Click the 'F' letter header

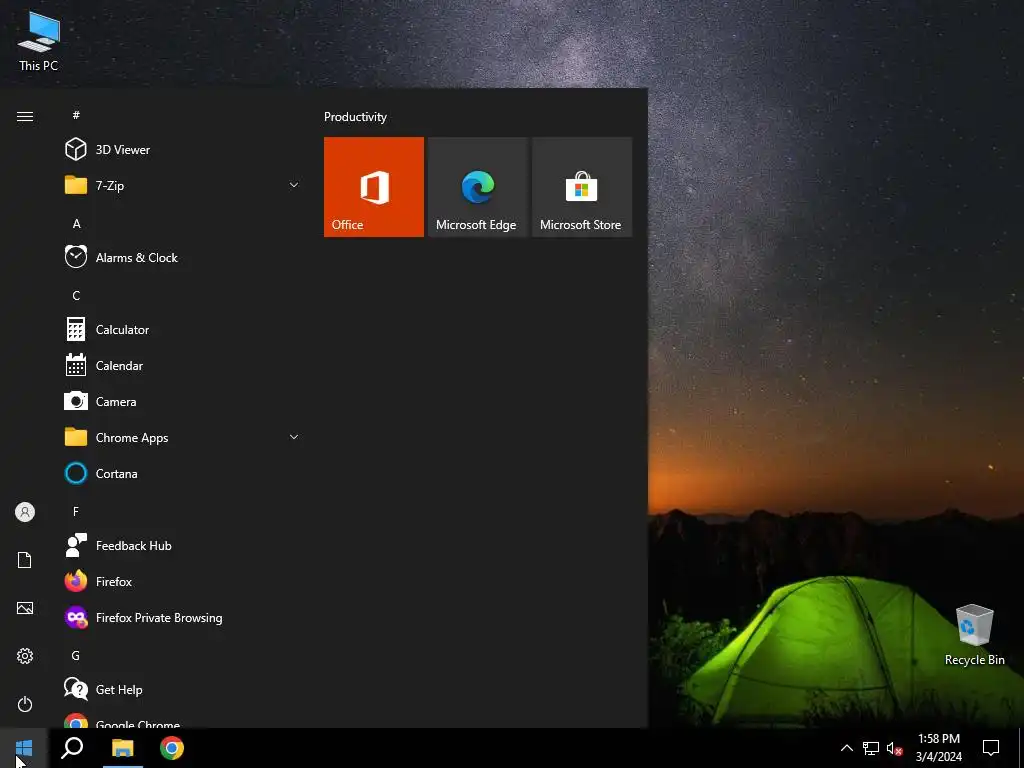76,511
